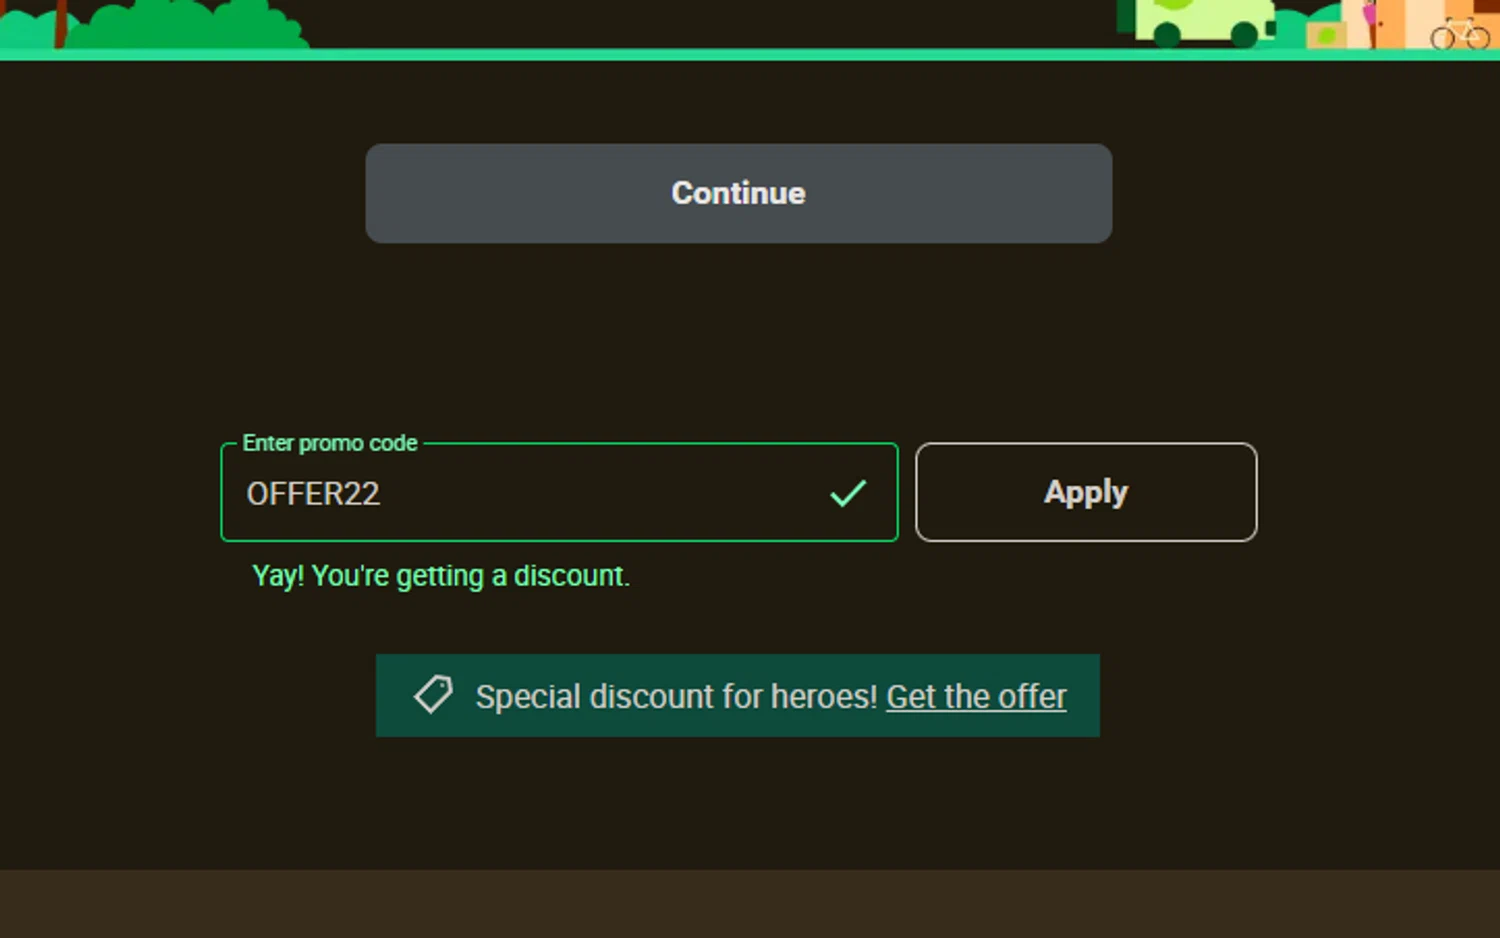Click the light green delivery van
The image size is (1500, 938).
1205,20
